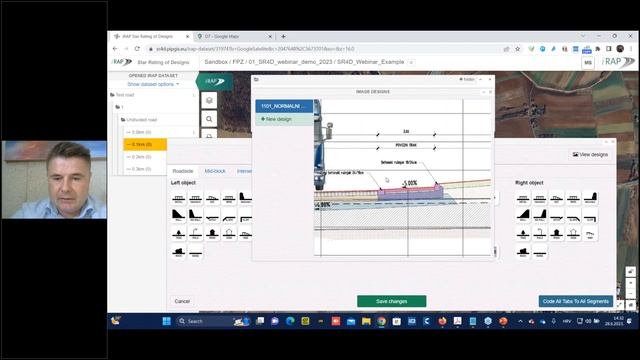The height and width of the screenshot is (360, 640).
Task: Click Code All Tabs To All Segments
Action: tap(576, 301)
